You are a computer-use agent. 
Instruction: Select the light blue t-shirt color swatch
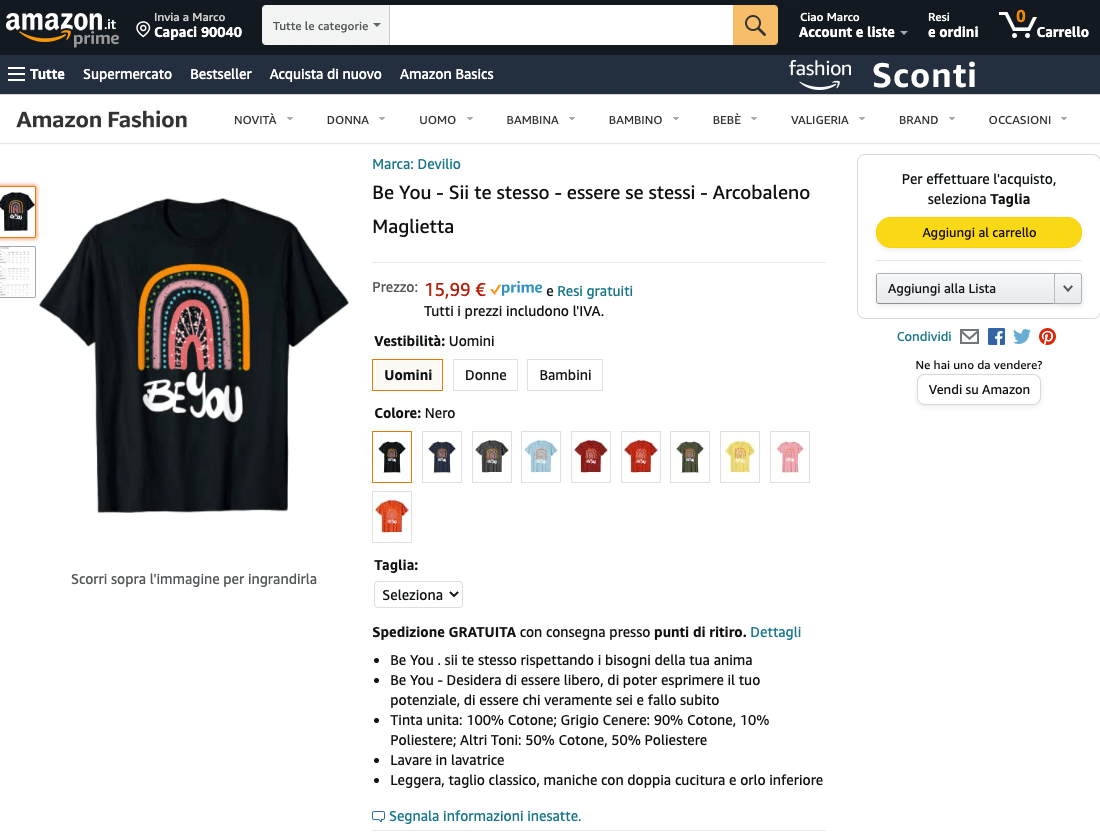[541, 455]
